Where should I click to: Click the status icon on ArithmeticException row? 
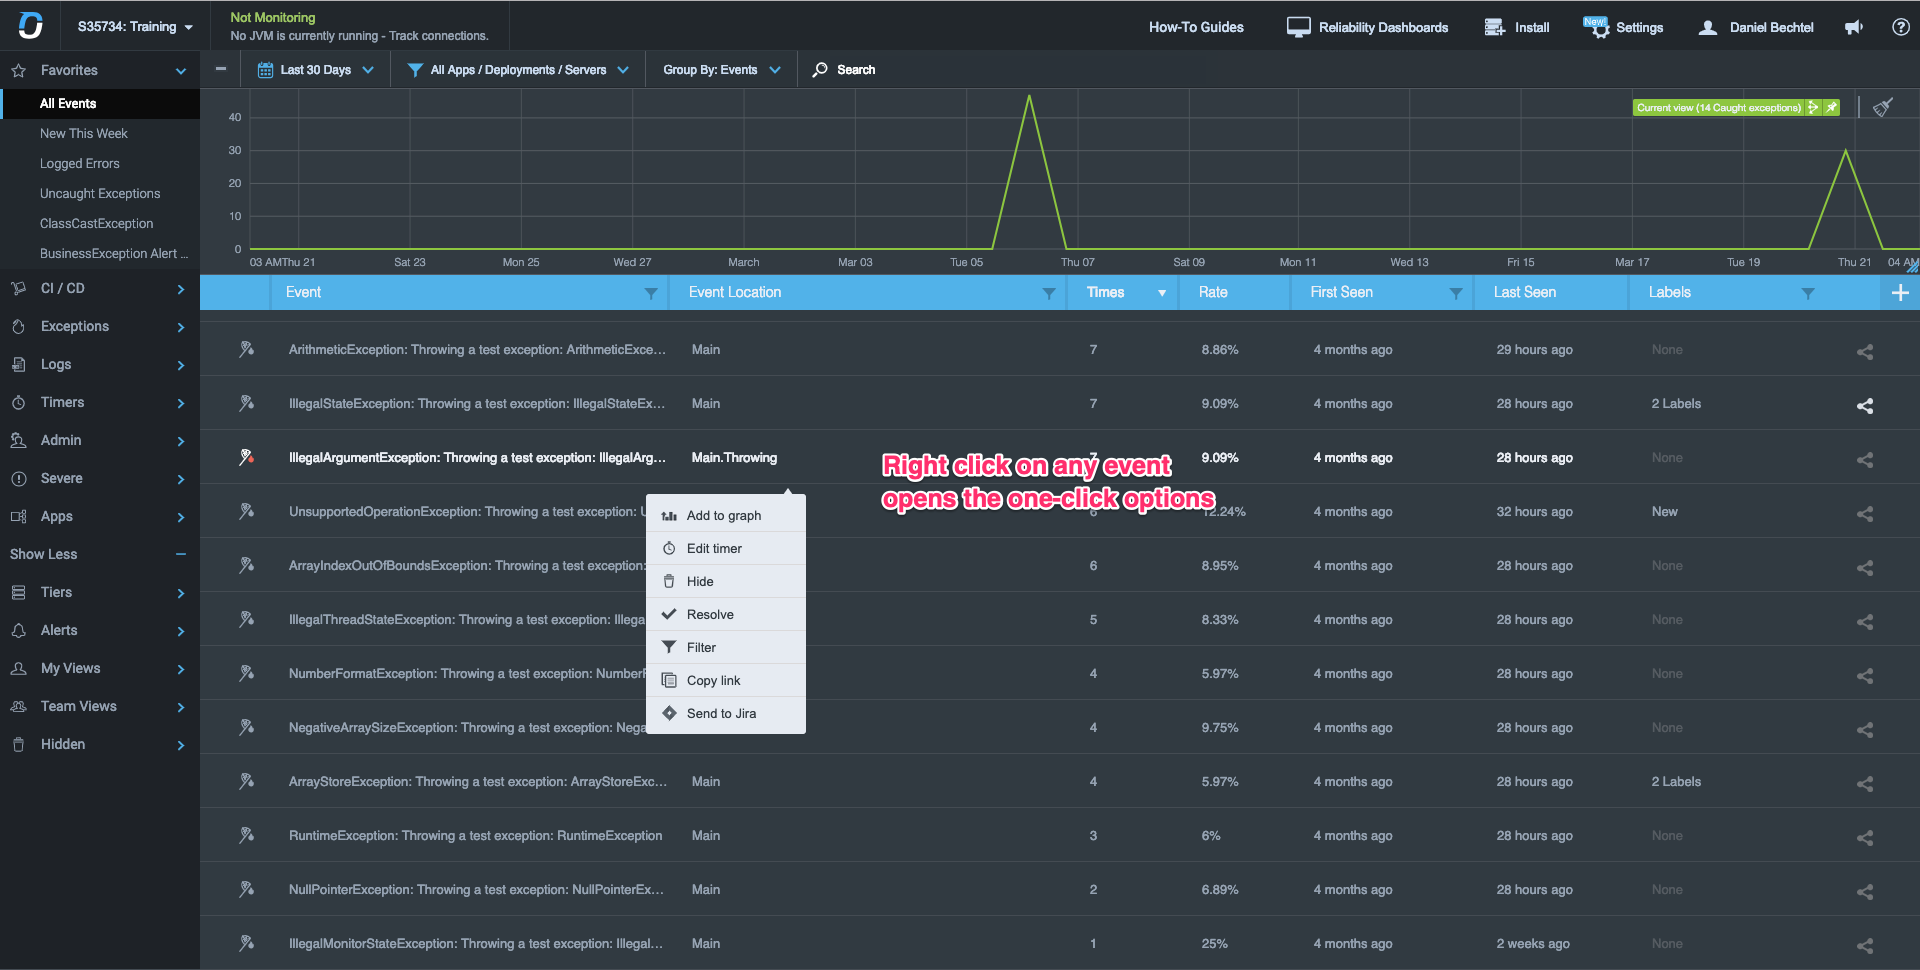coord(246,349)
